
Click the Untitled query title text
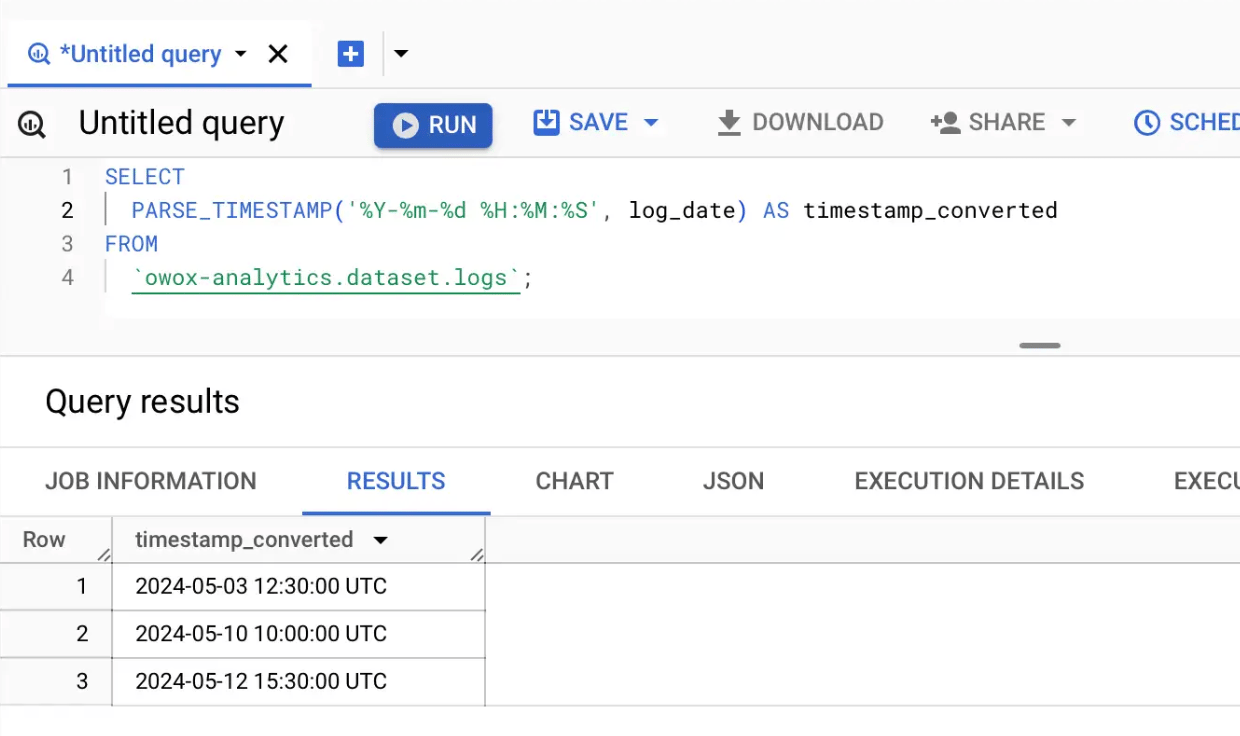click(182, 123)
